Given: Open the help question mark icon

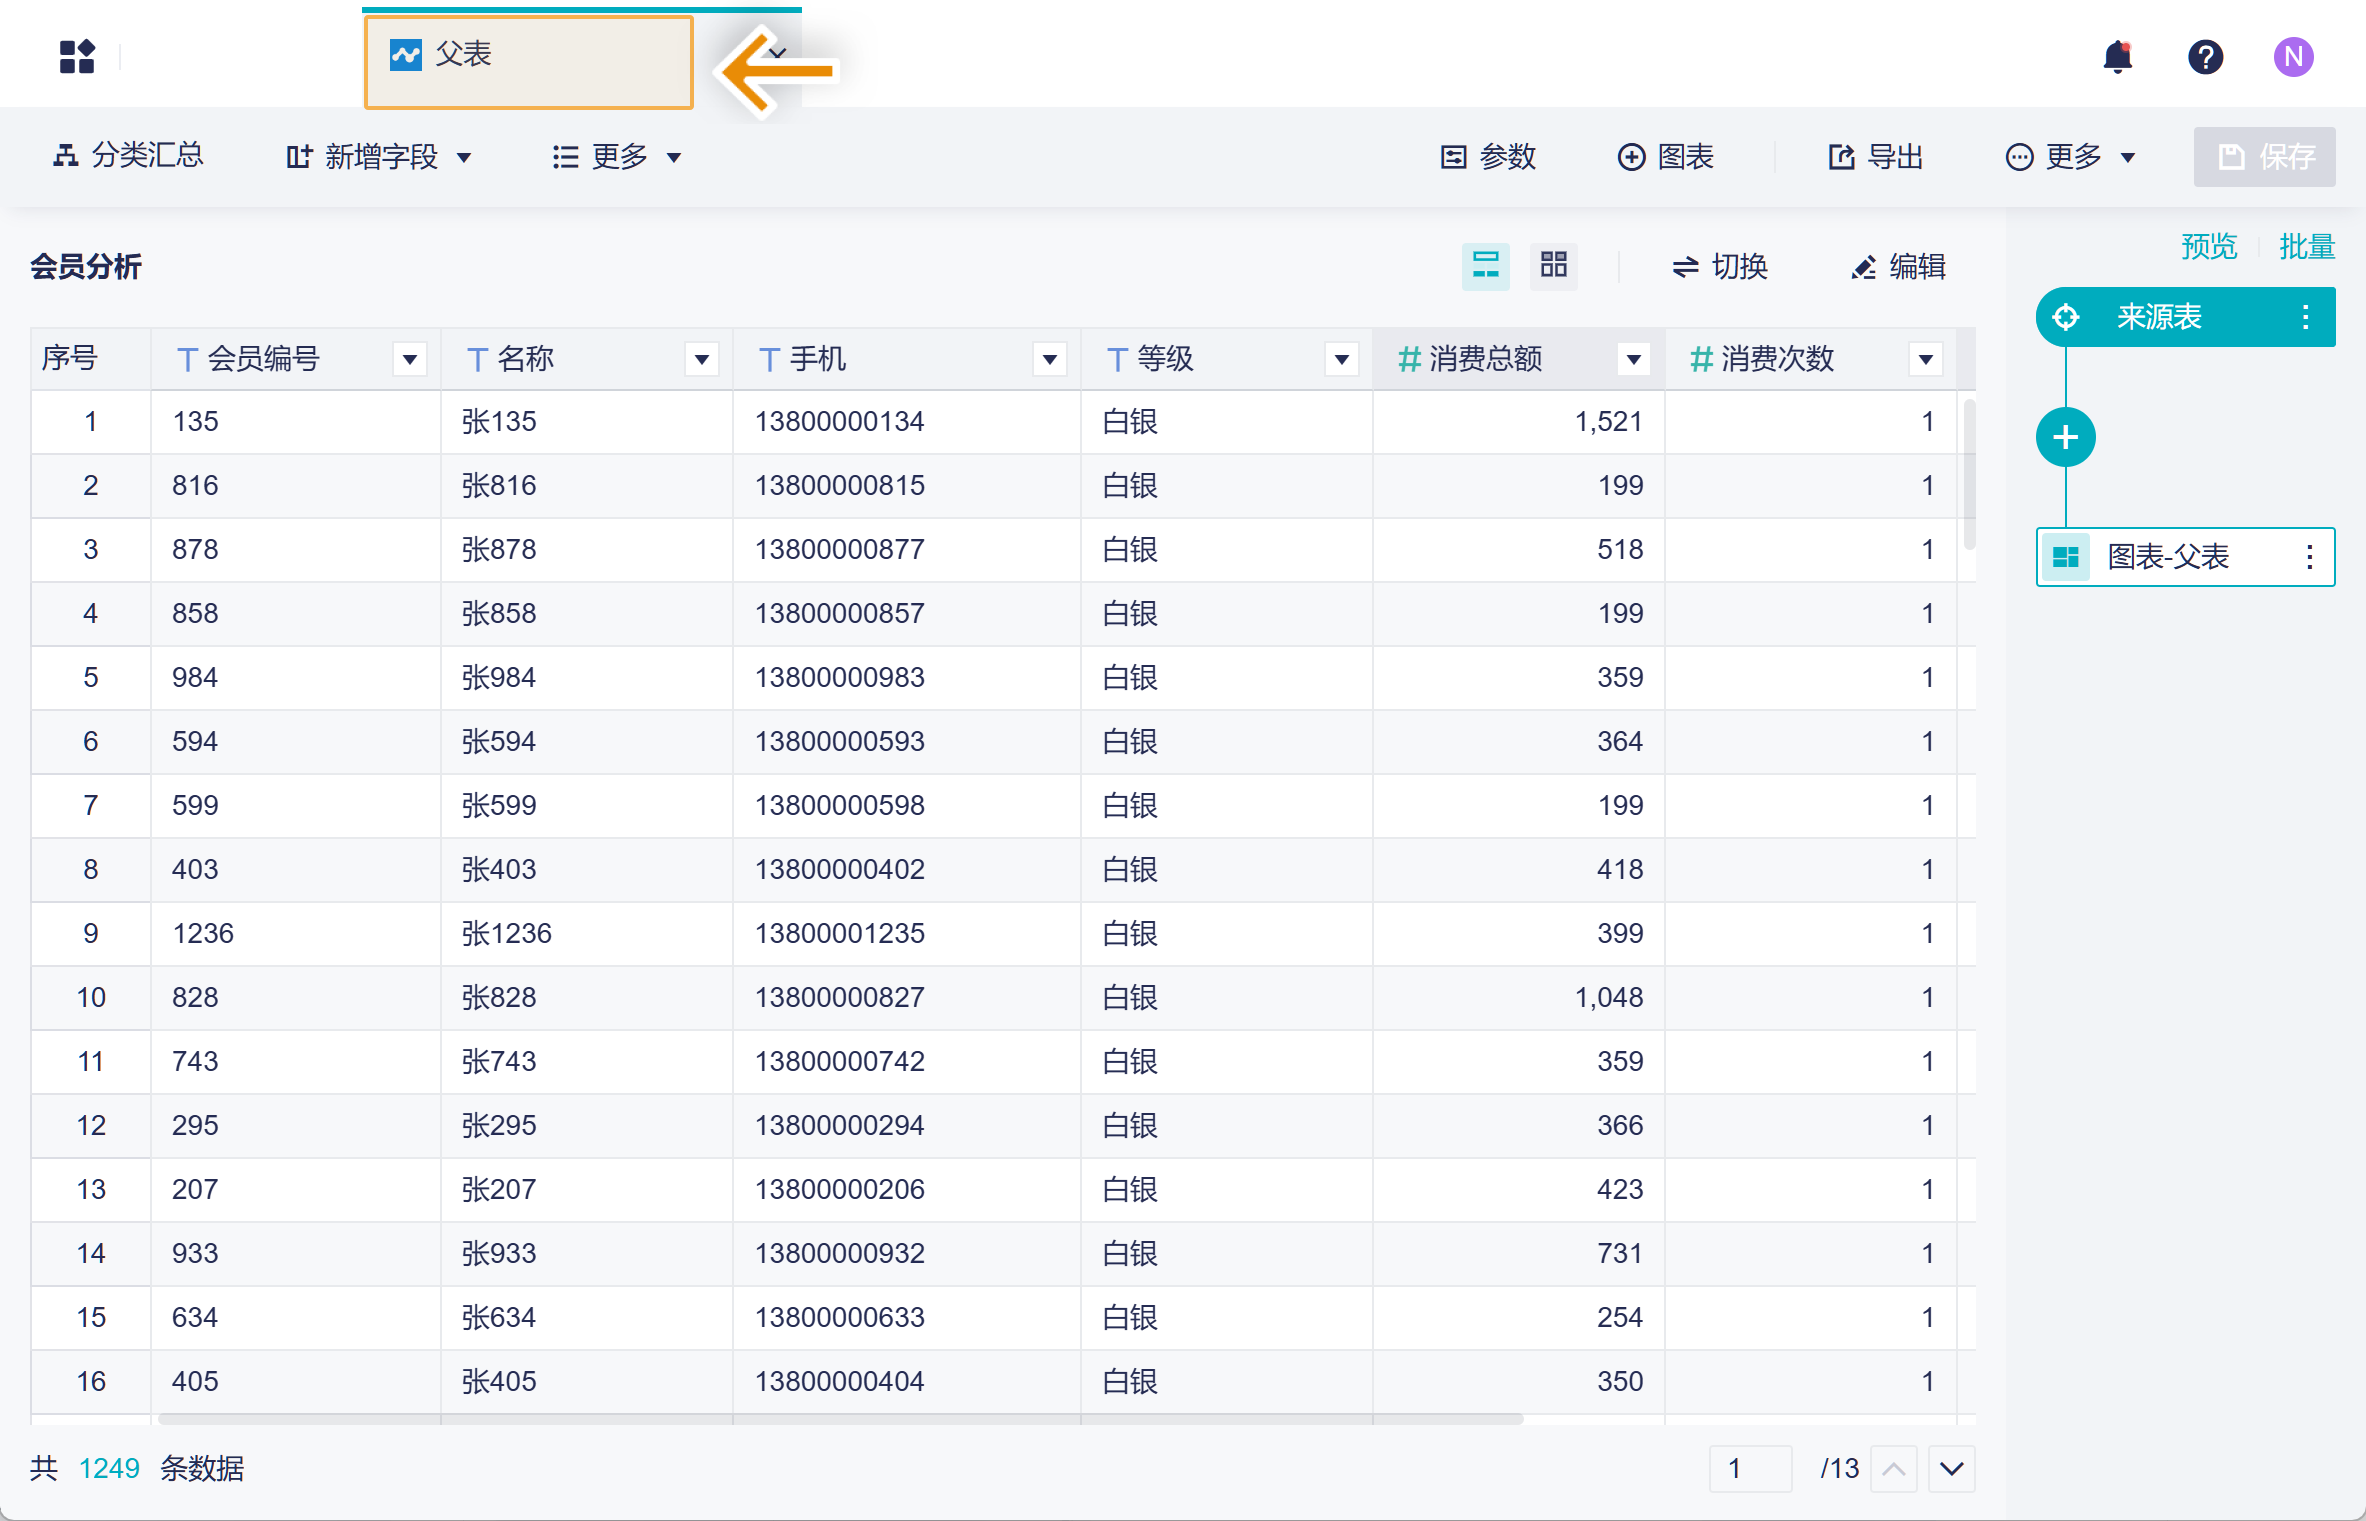Looking at the screenshot, I should point(2205,57).
